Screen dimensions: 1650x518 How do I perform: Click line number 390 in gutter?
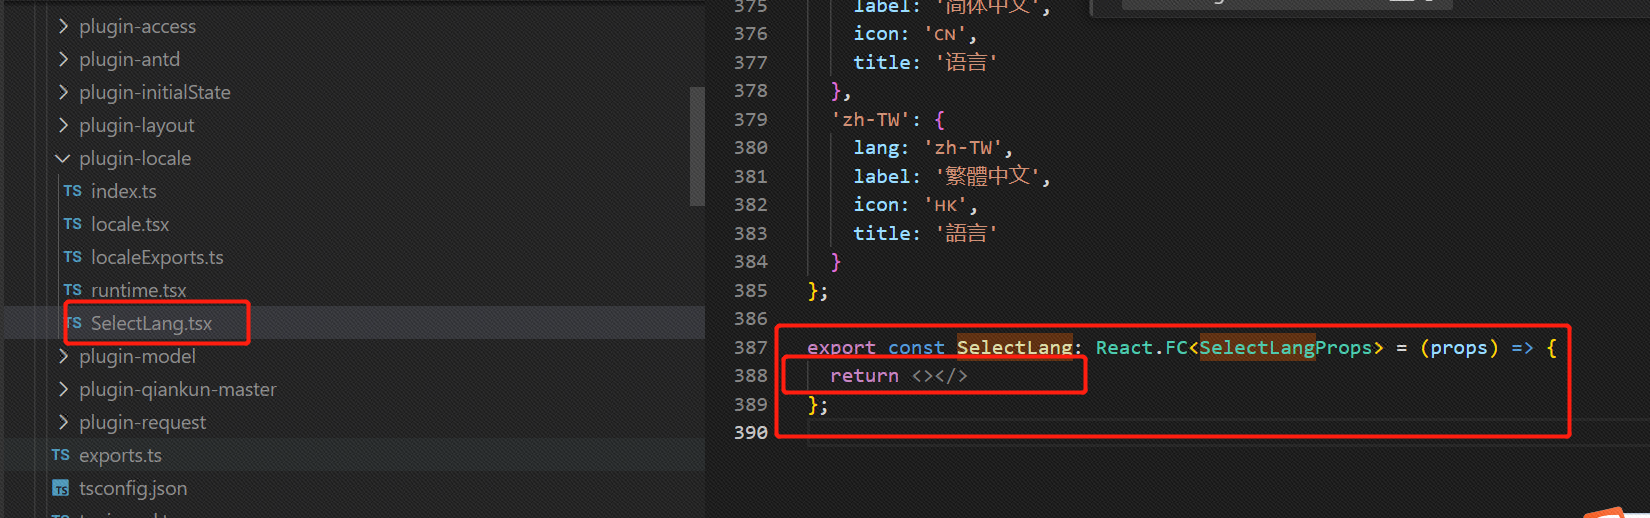pyautogui.click(x=751, y=432)
